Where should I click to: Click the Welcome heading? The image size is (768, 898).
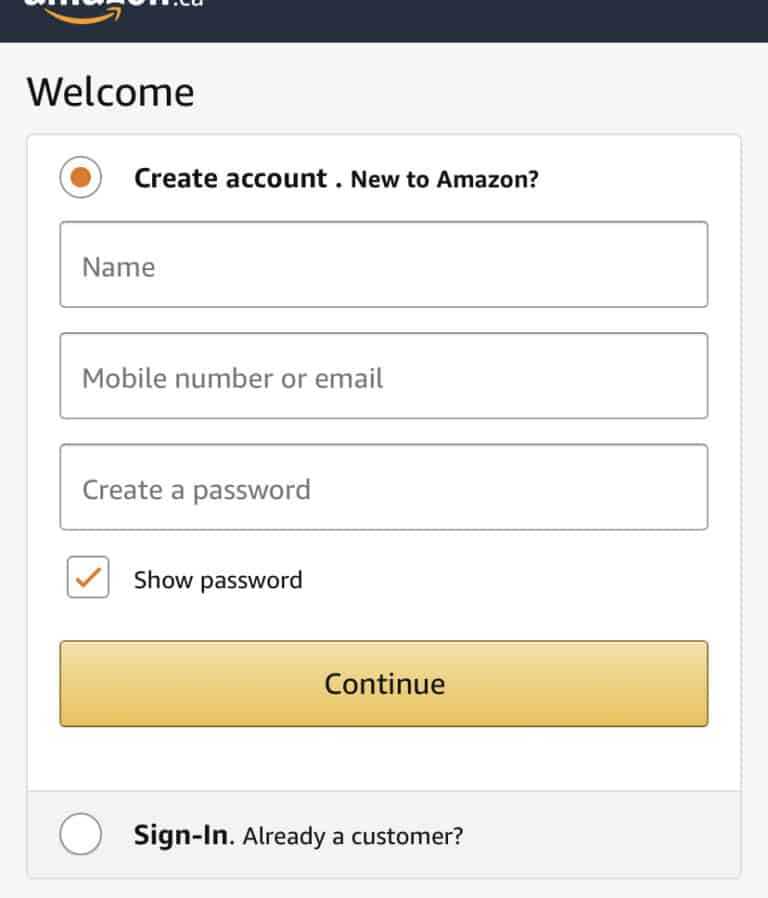coord(111,92)
